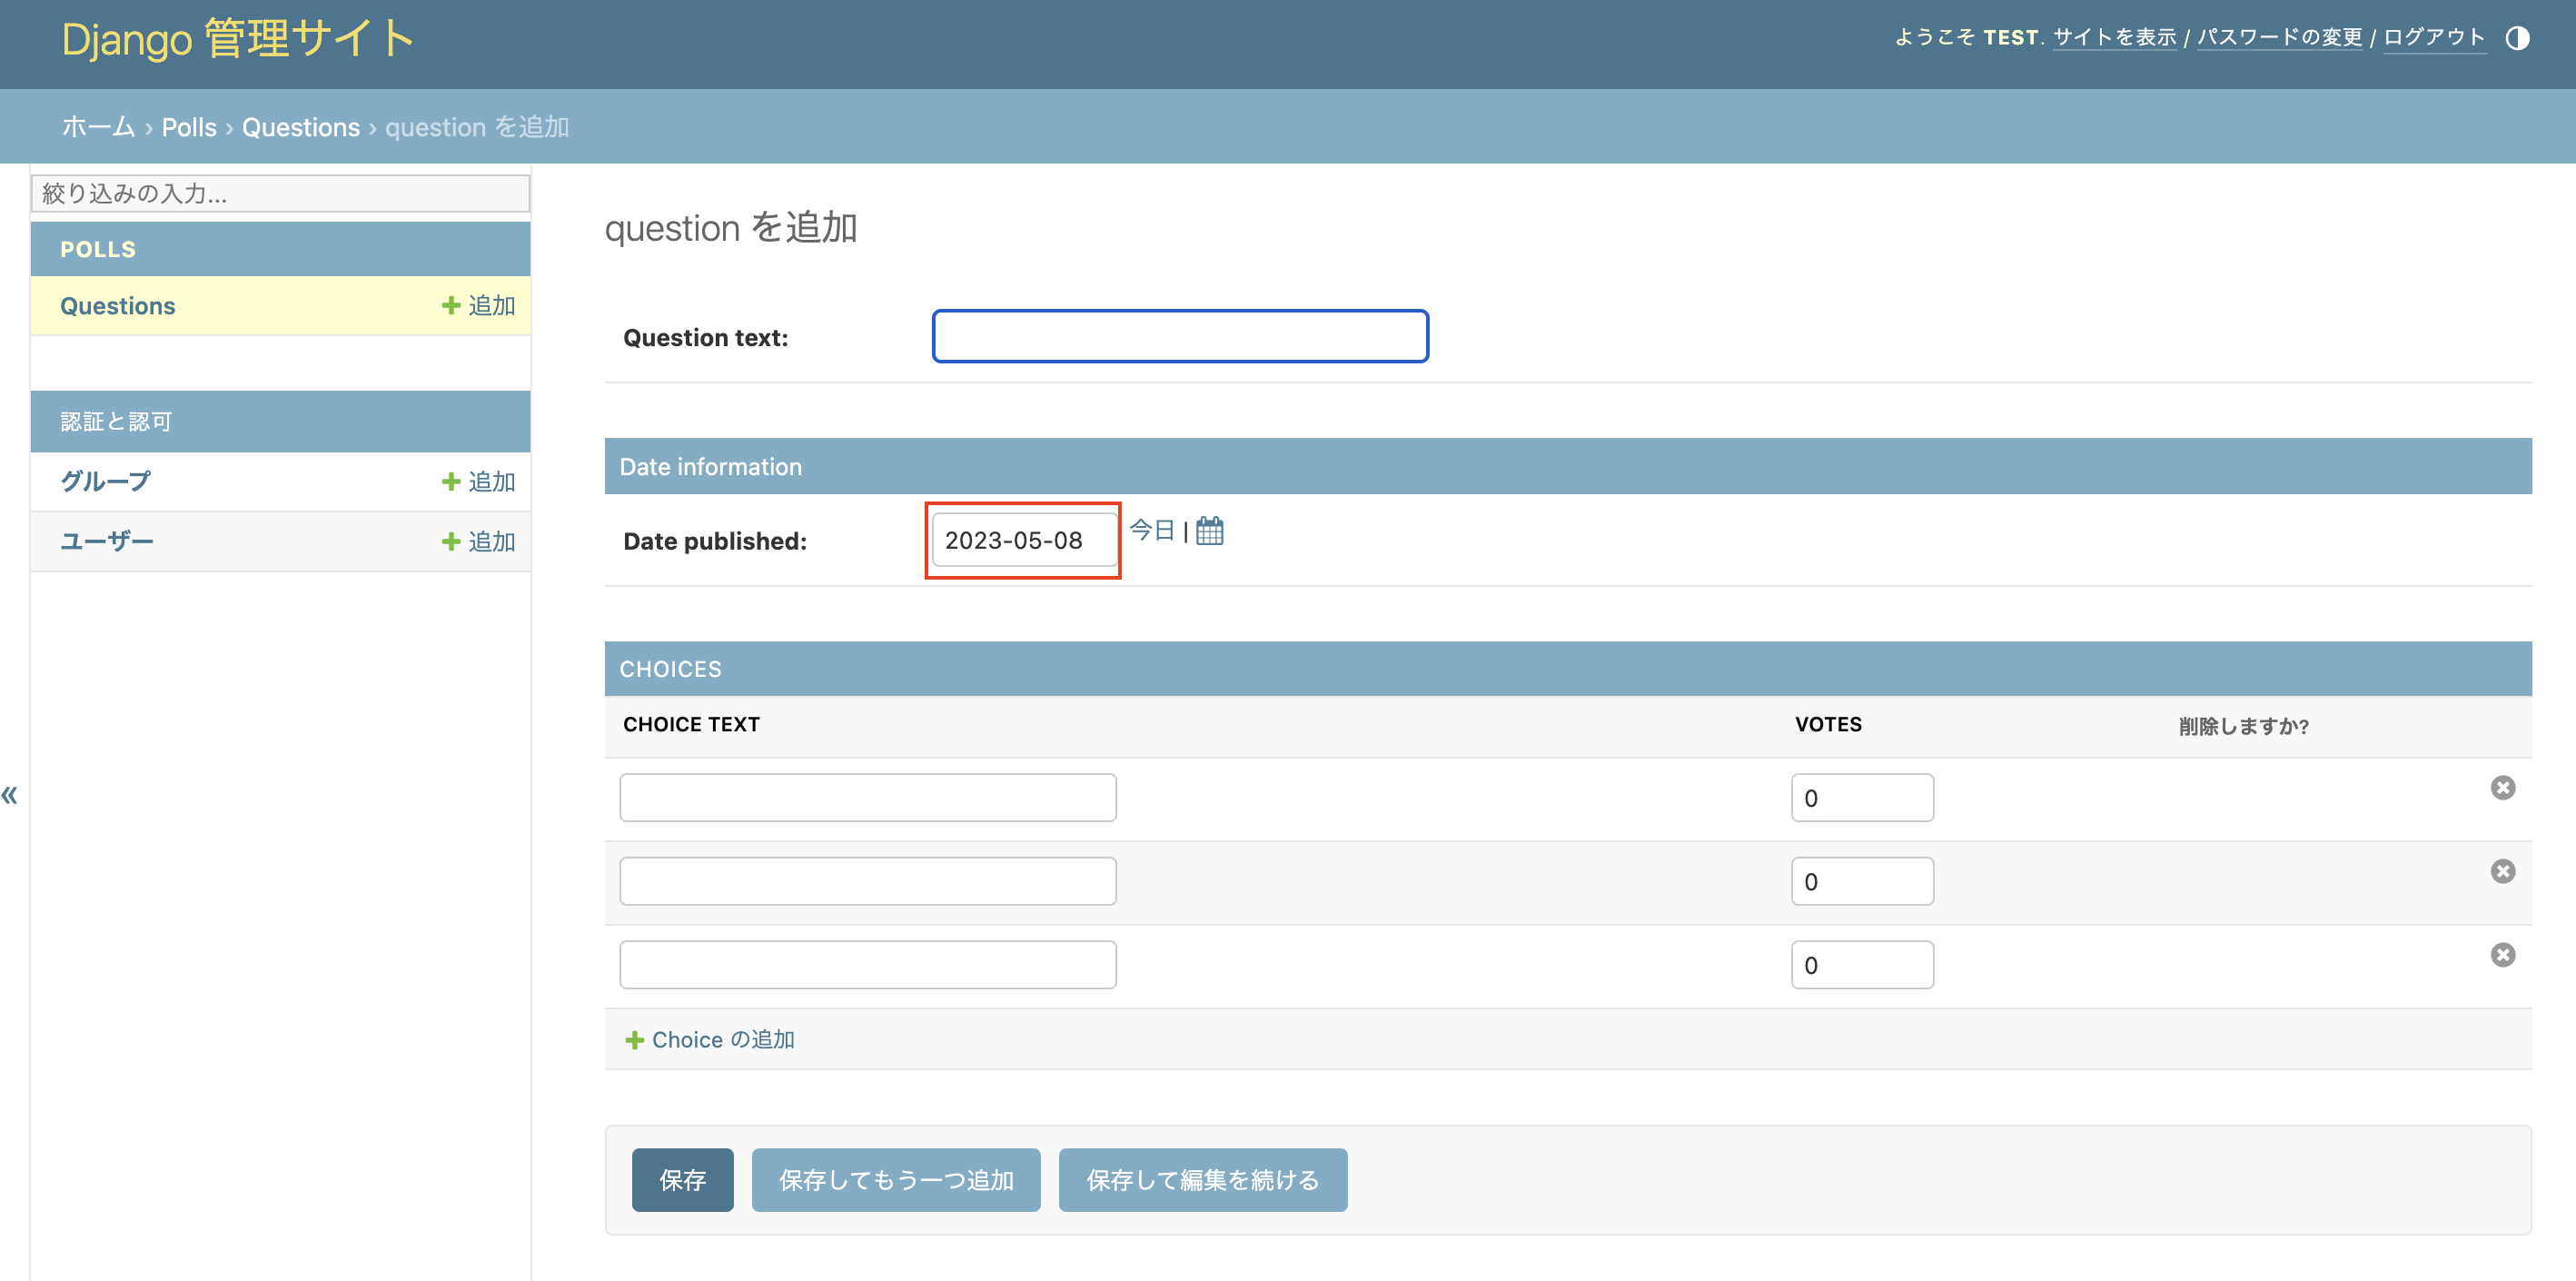Log out via the ログアウト link
The width and height of the screenshot is (2576, 1281).
click(x=2434, y=37)
